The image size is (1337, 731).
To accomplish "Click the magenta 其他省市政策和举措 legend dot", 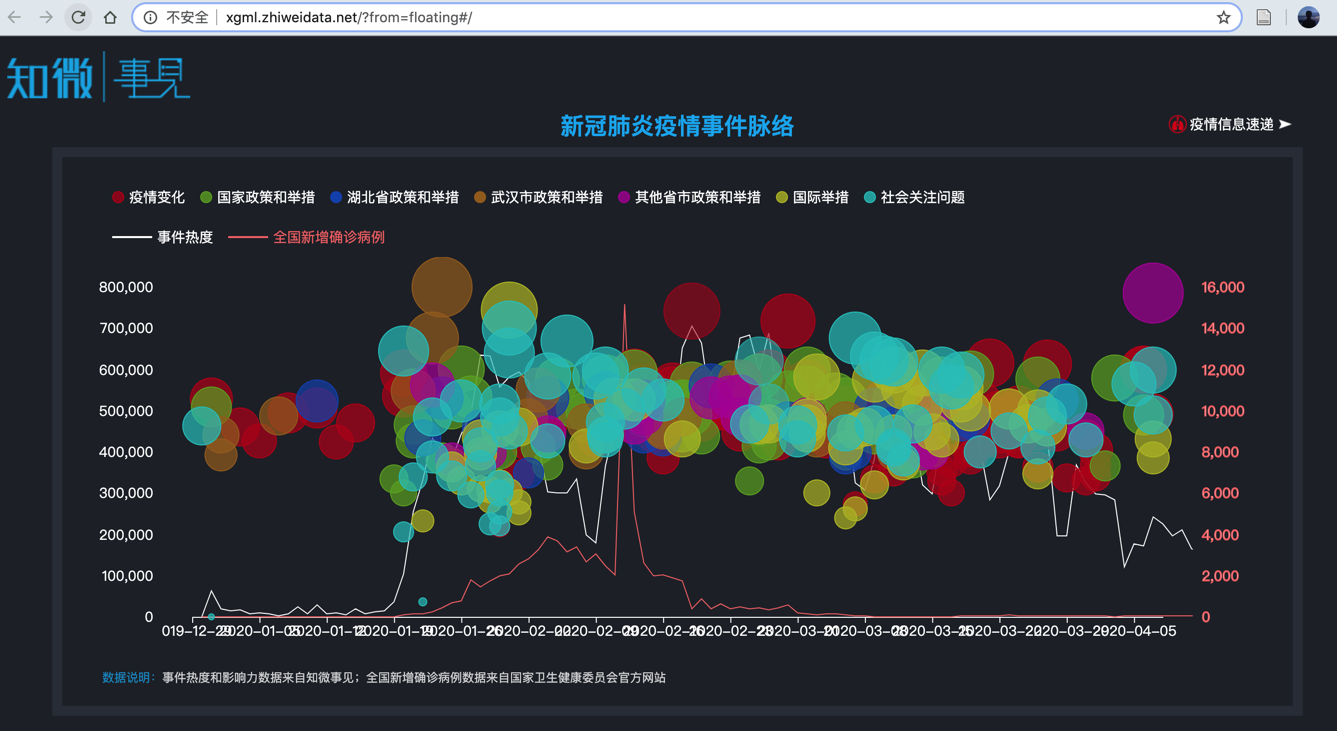I will [x=624, y=197].
